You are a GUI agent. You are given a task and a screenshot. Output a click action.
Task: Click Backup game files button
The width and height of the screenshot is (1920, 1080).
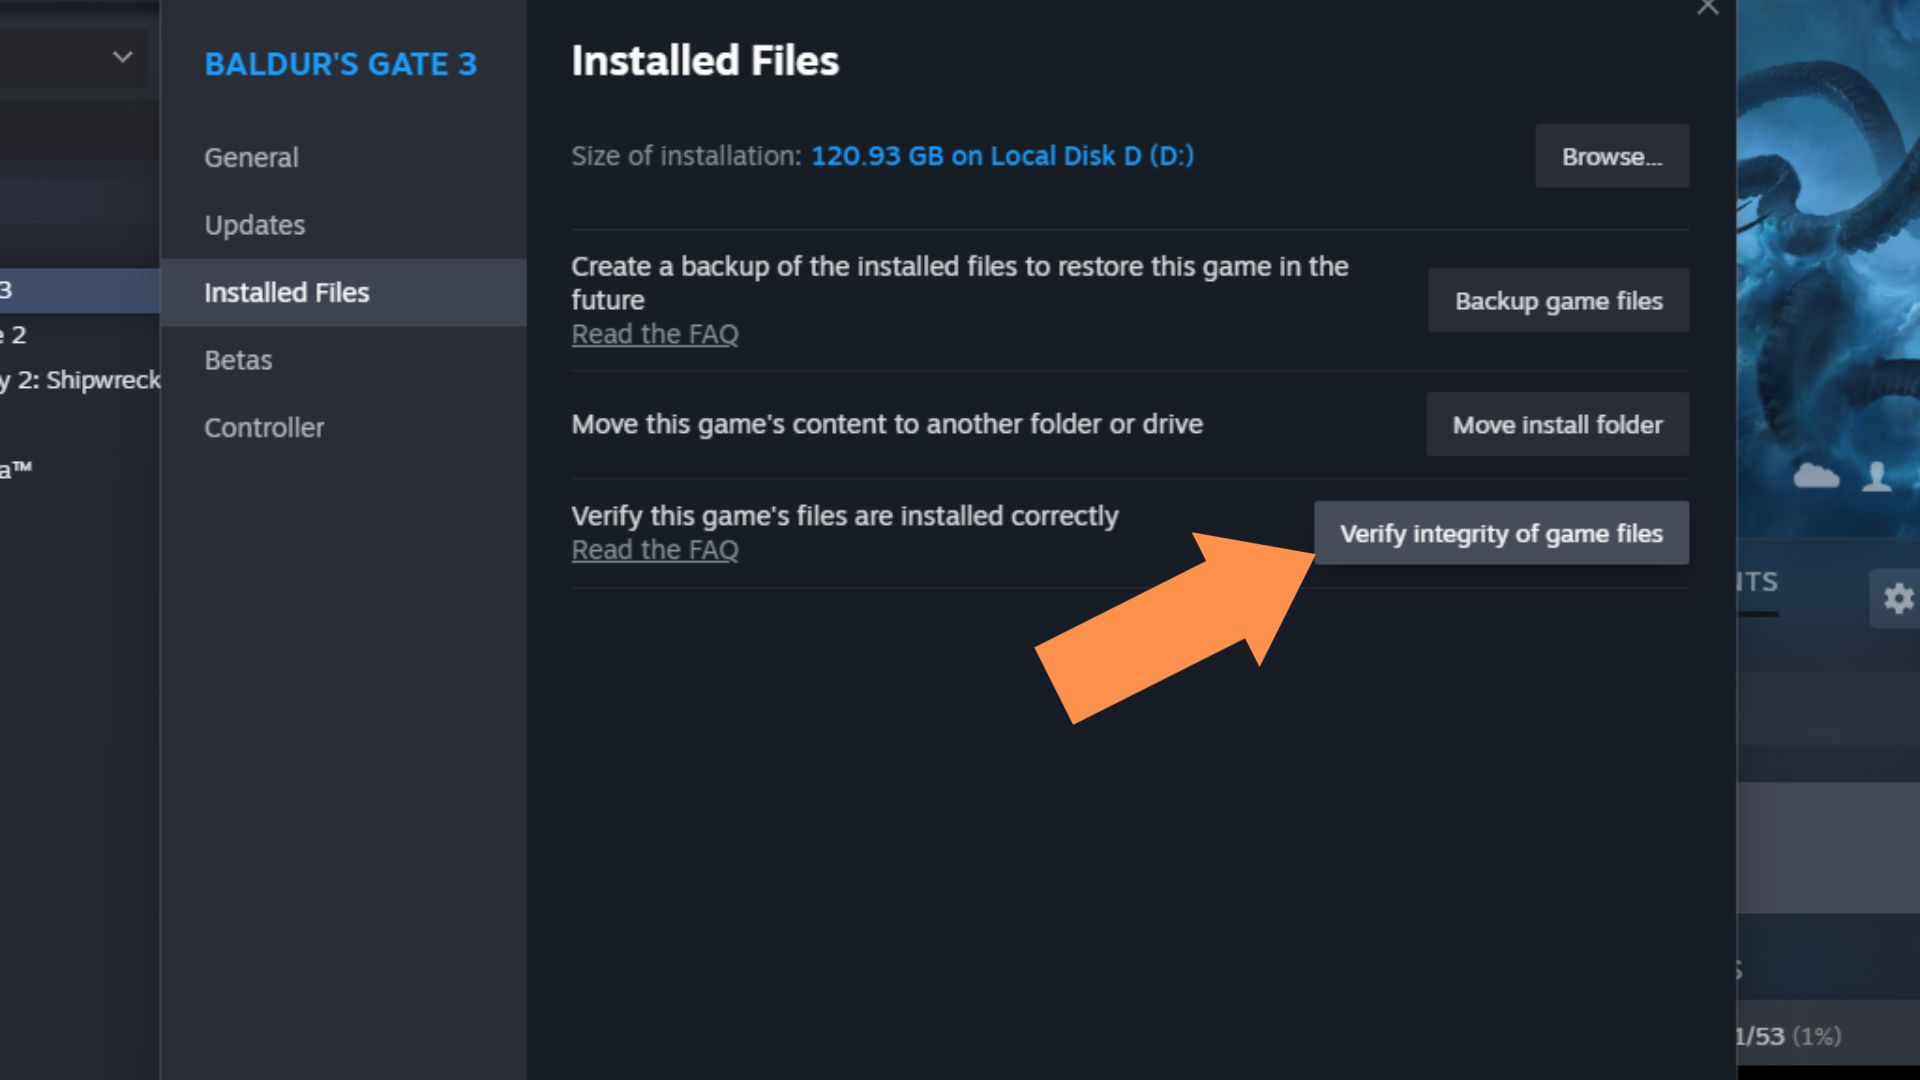[1557, 301]
